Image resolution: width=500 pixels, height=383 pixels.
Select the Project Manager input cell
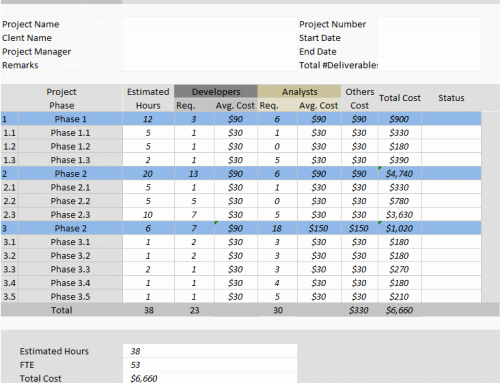pos(210,51)
